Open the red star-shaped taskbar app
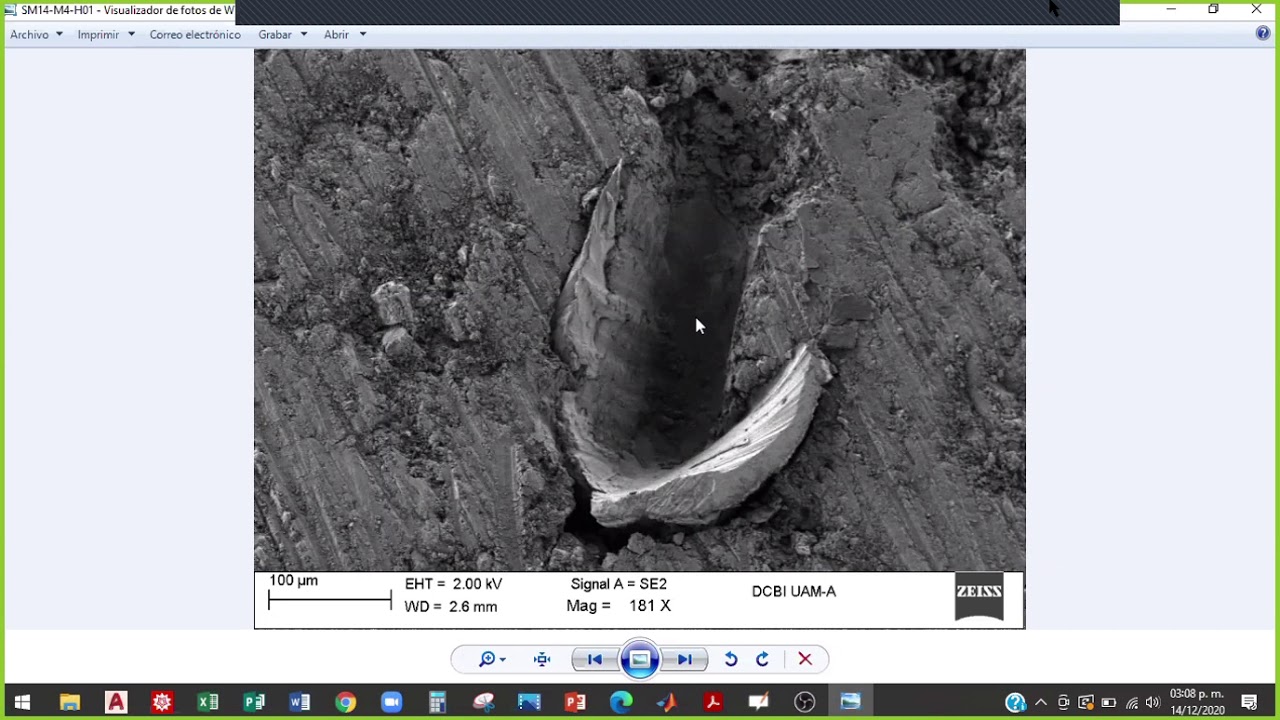Image resolution: width=1280 pixels, height=720 pixels. (162, 702)
